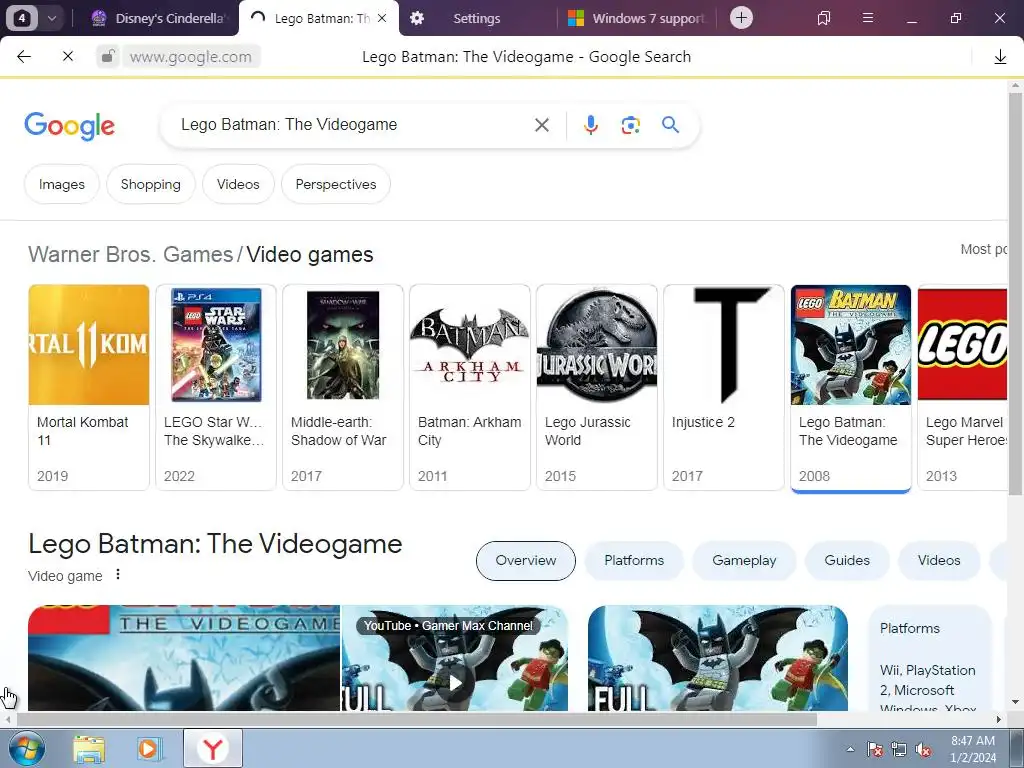Select the knowledge panel Videos tab
Screen dimensions: 1024x768
pos(939,560)
